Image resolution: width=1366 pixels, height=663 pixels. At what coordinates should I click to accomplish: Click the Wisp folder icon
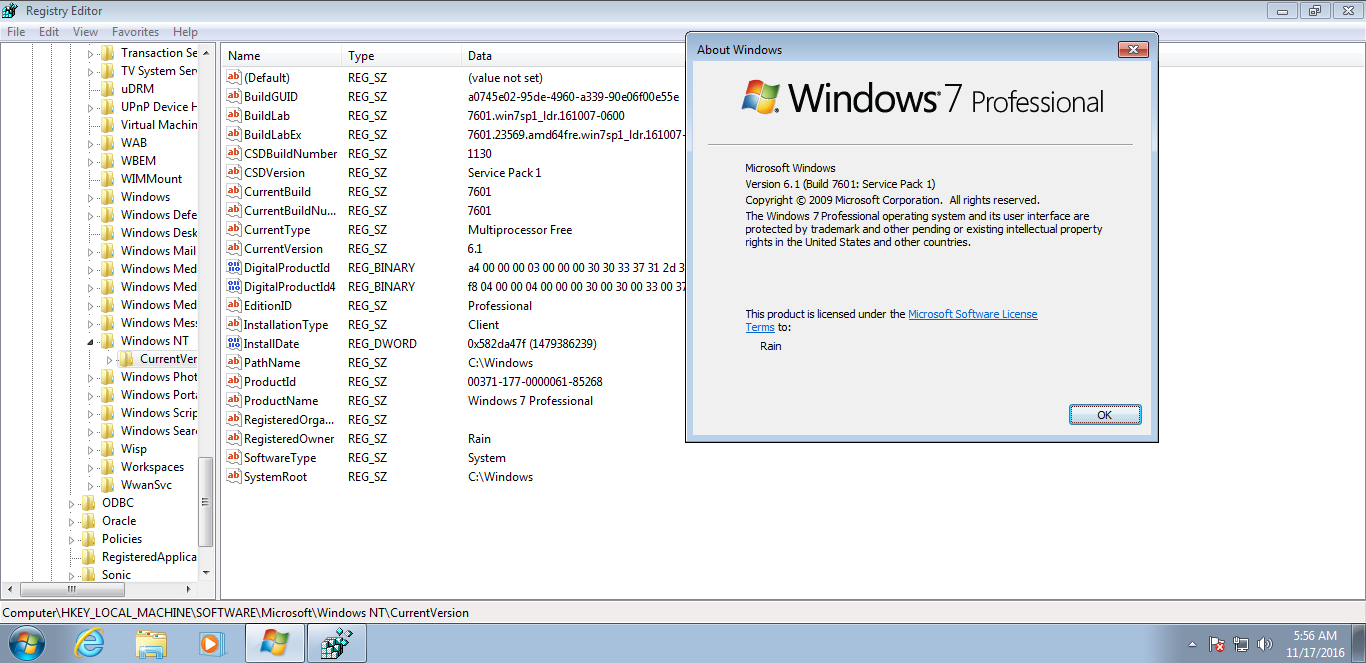(108, 449)
